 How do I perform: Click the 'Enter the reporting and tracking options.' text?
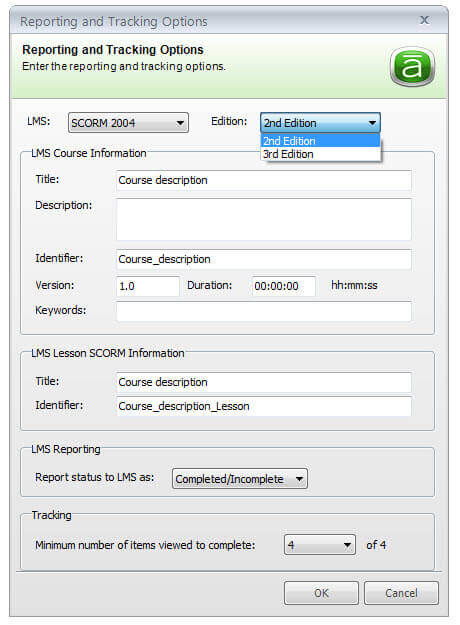click(x=124, y=66)
